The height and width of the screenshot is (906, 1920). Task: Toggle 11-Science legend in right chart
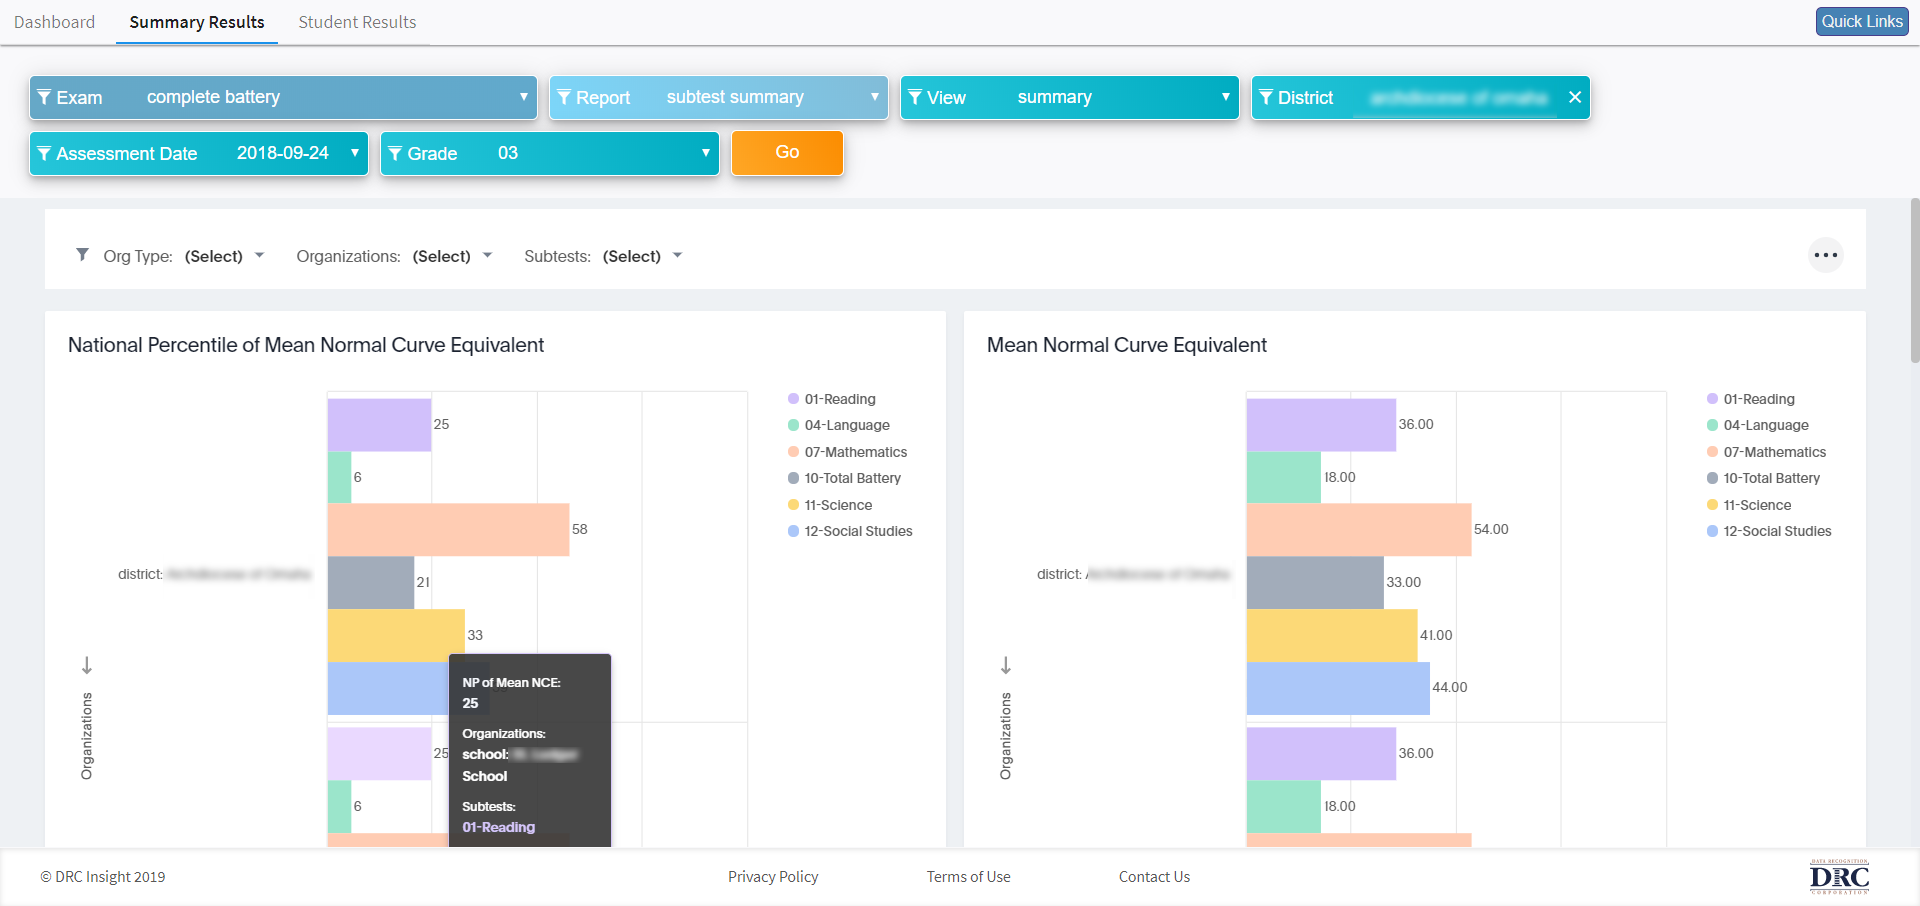pos(1756,505)
